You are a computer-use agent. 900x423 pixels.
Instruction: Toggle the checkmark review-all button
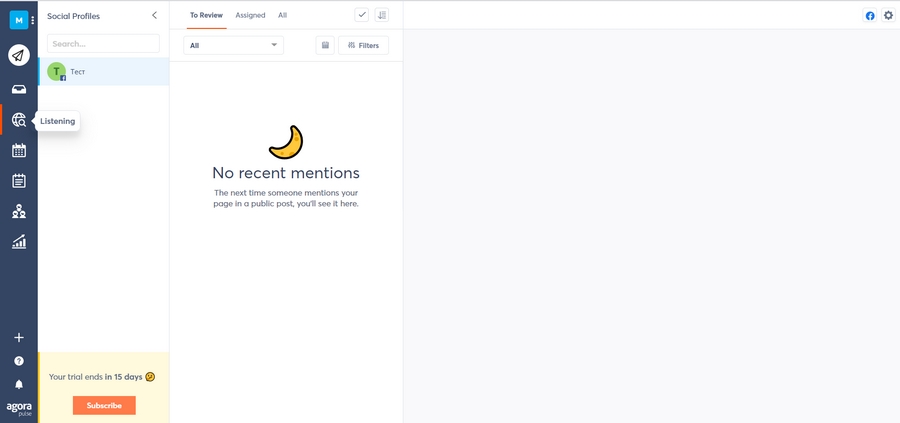pyautogui.click(x=362, y=15)
